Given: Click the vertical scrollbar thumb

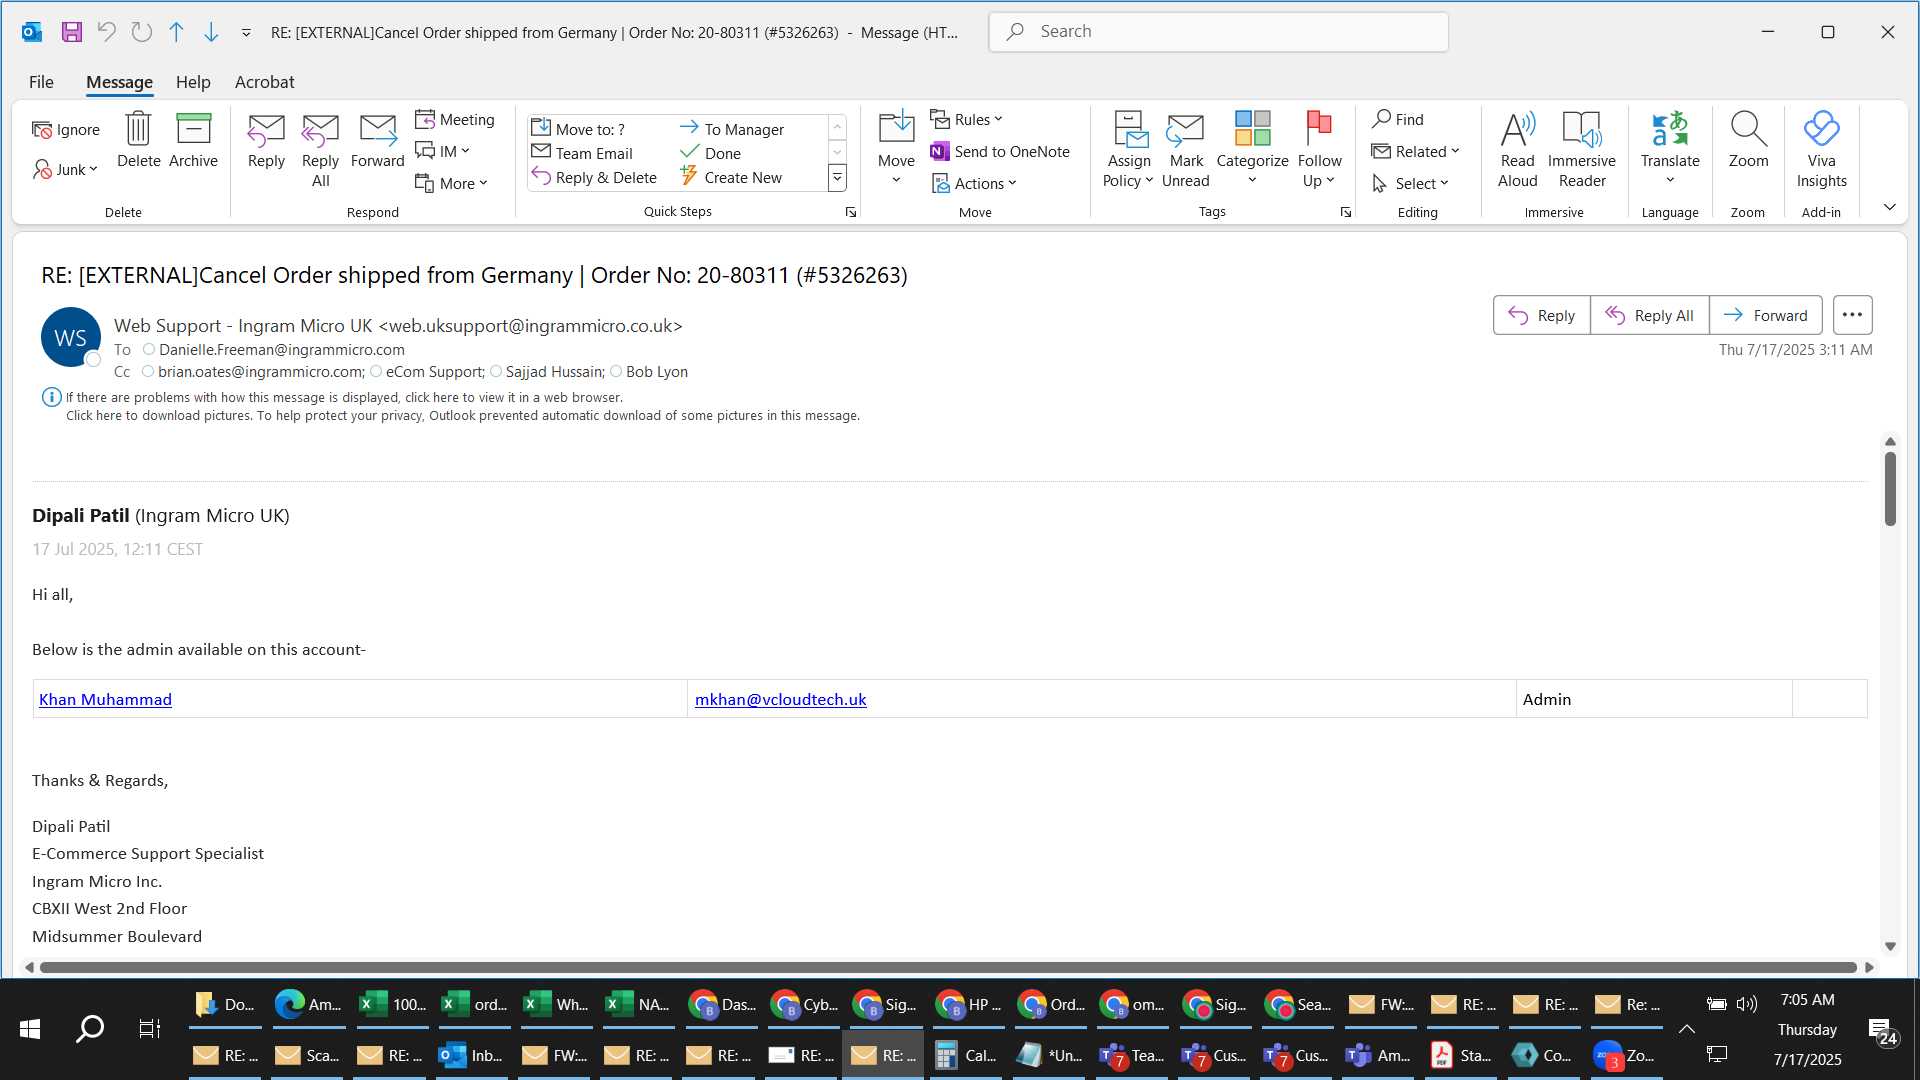Looking at the screenshot, I should [x=1889, y=488].
